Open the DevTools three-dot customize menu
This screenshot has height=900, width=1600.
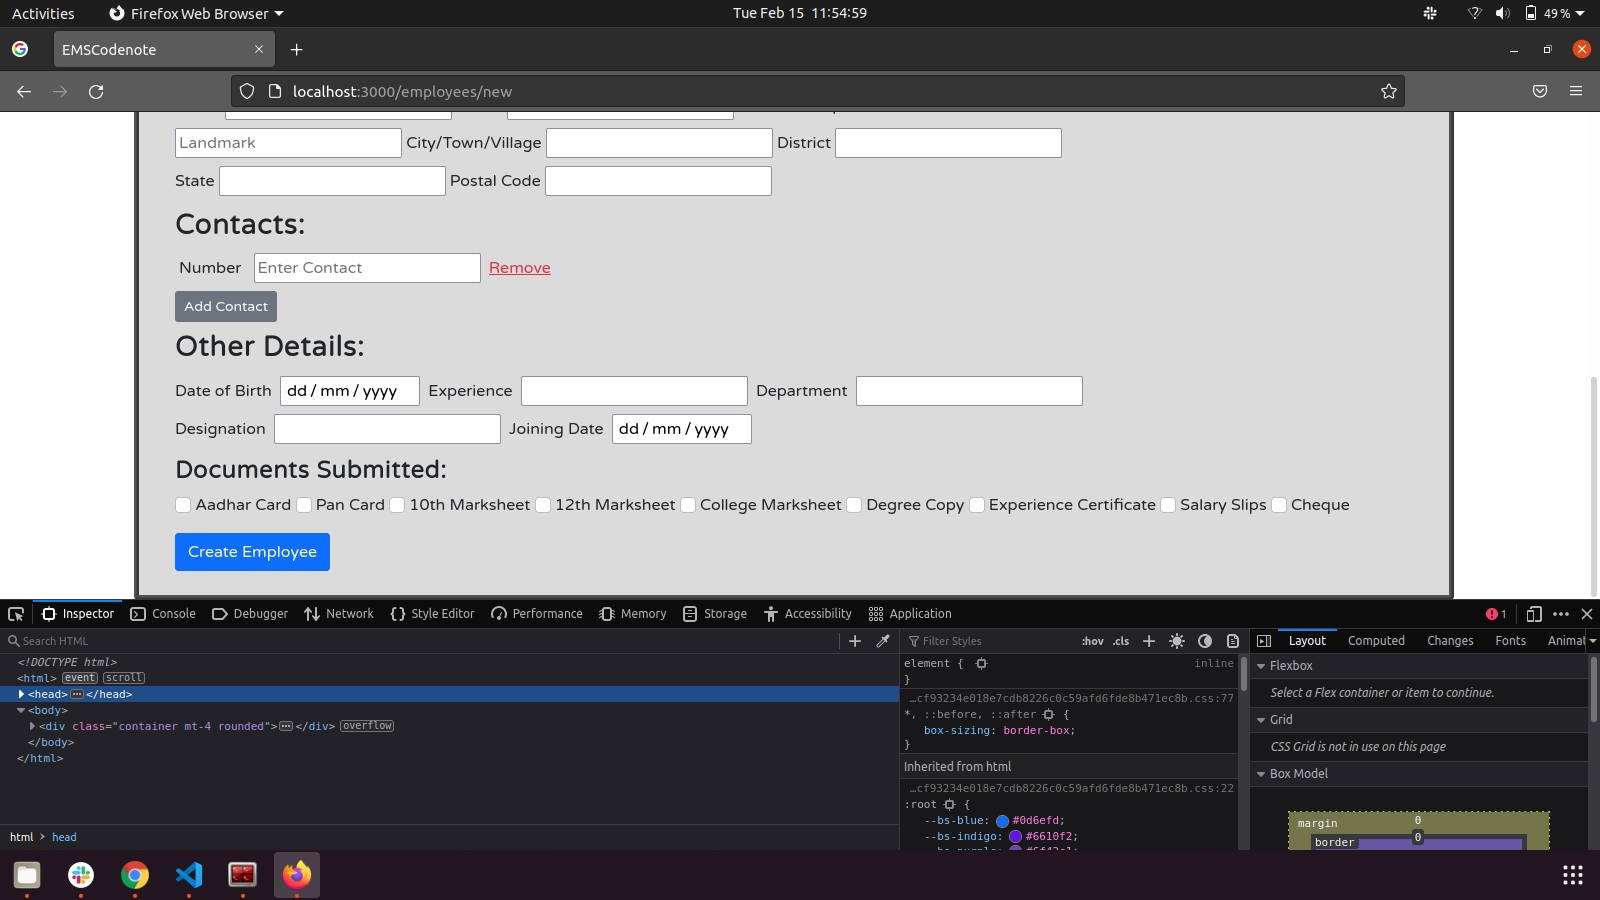[x=1561, y=614]
